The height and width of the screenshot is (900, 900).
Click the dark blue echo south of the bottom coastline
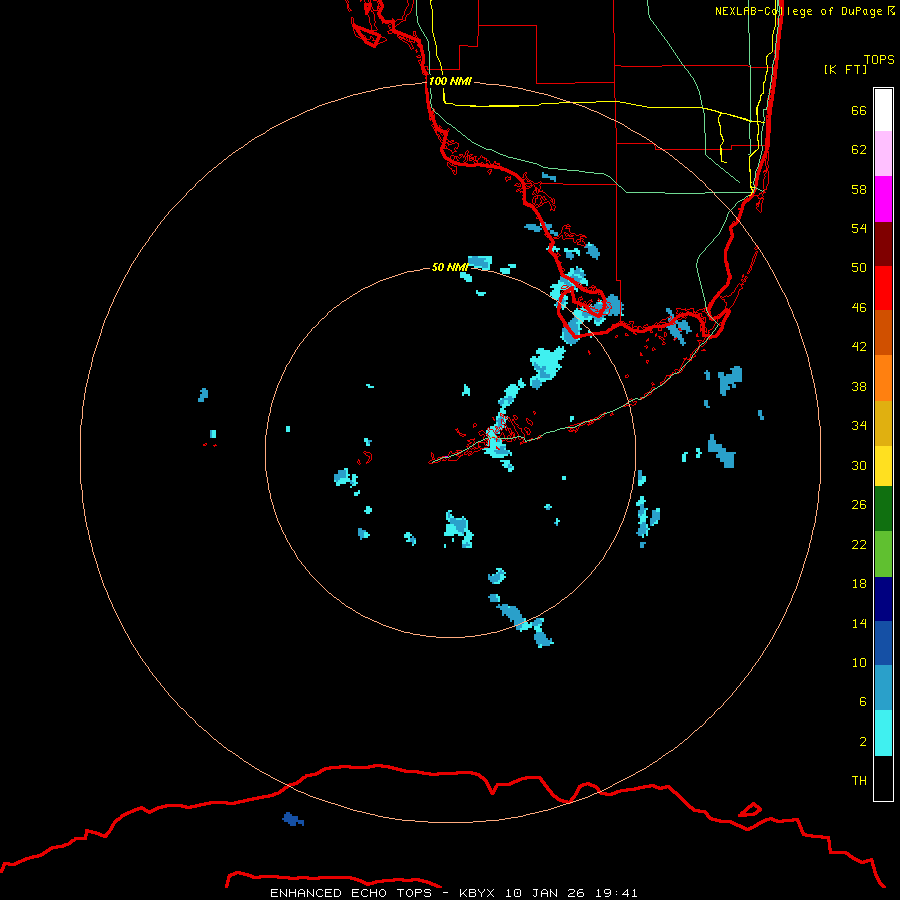point(293,819)
